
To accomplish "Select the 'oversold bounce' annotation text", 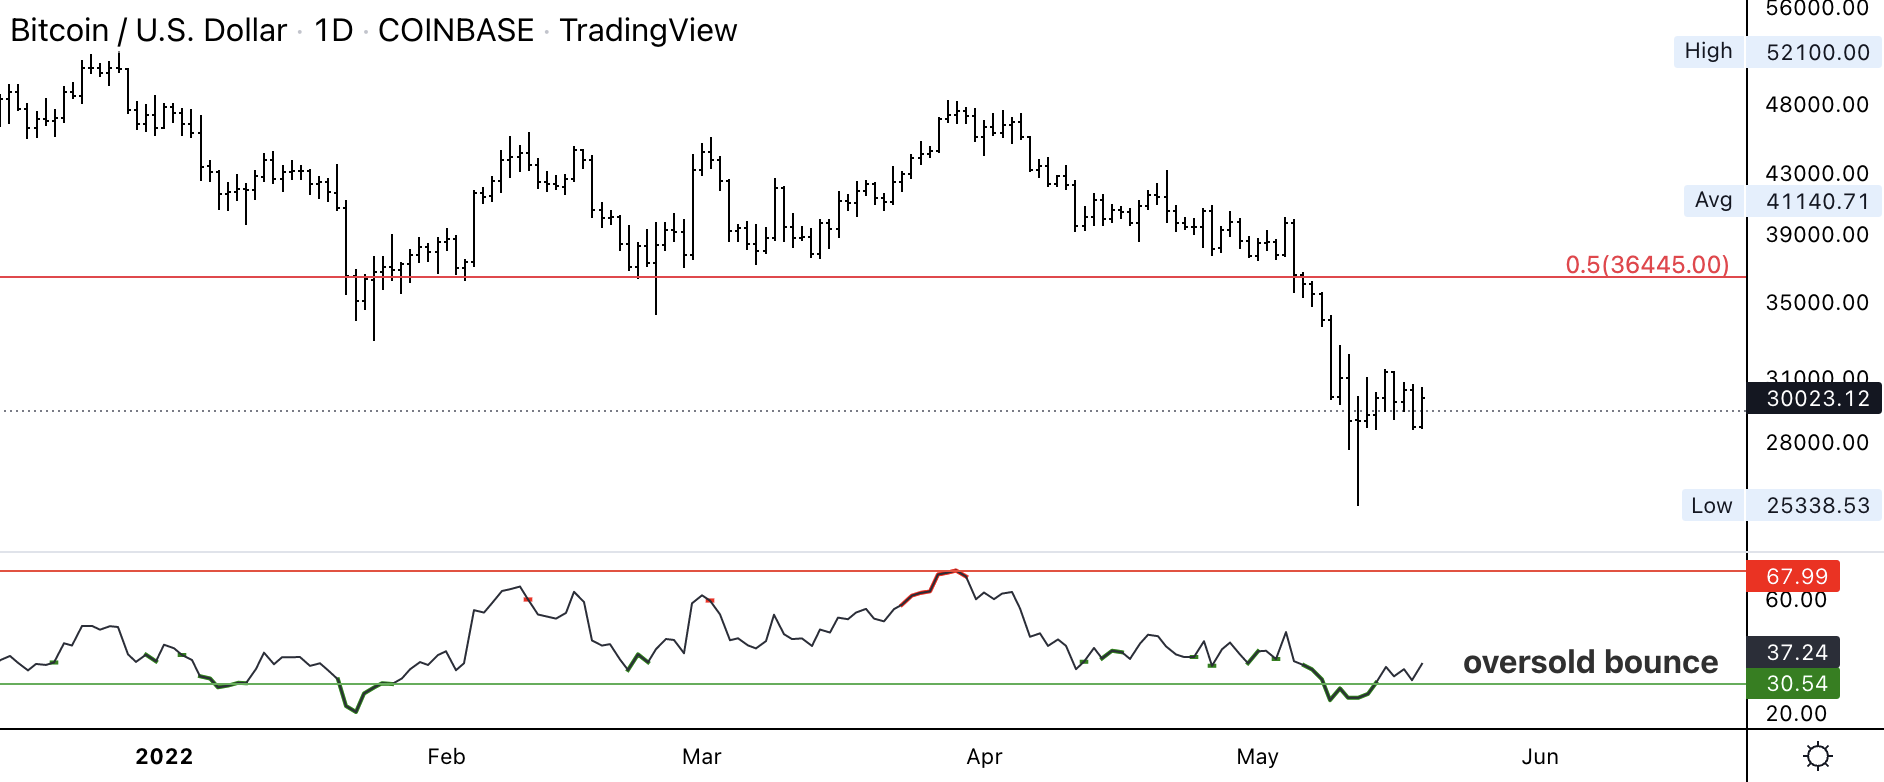I will (x=1590, y=662).
